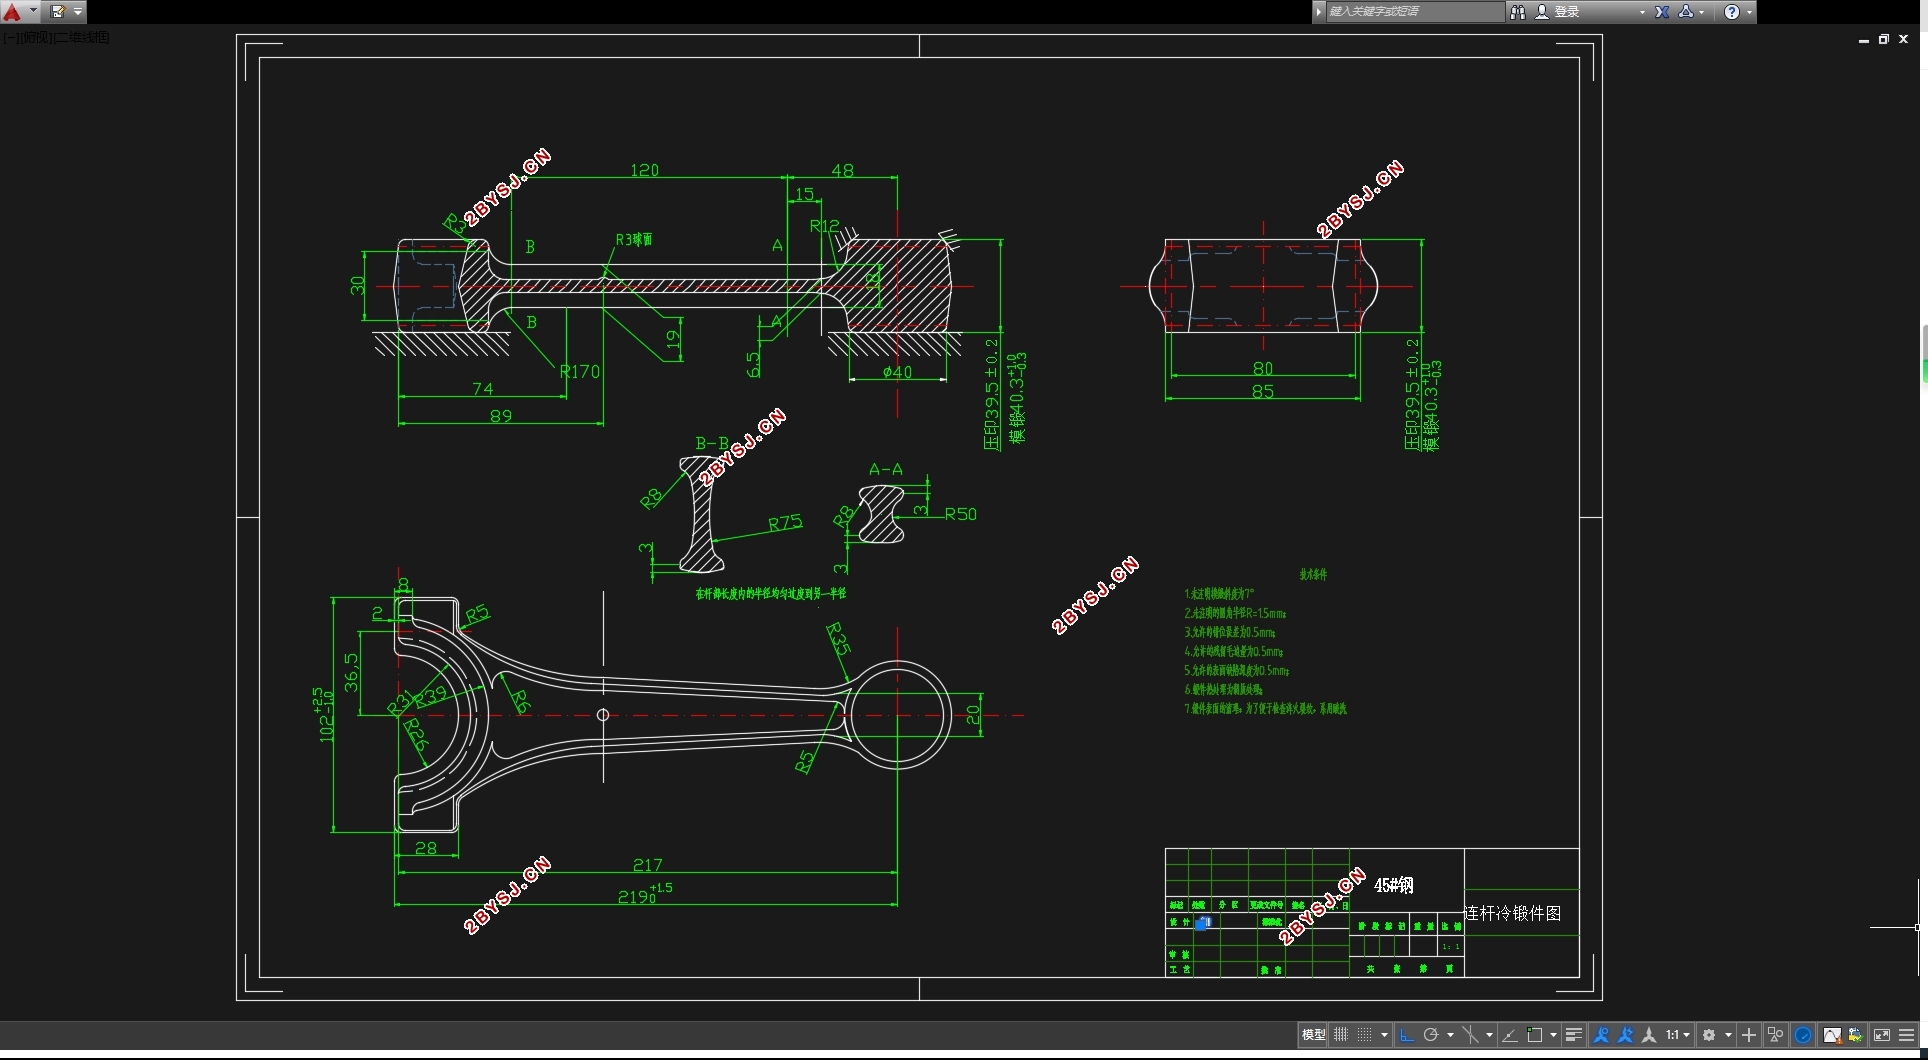Viewport: 1928px width, 1060px height.
Task: Switch to 模型 model space
Action: pyautogui.click(x=1313, y=1034)
